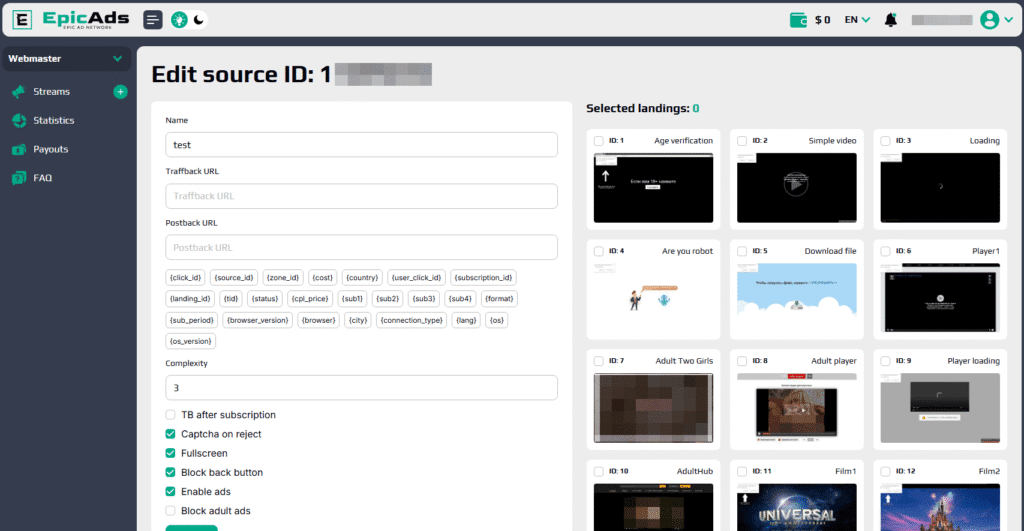This screenshot has width=1024, height=531.
Task: Go to Payouts in the sidebar
Action: 50,150
